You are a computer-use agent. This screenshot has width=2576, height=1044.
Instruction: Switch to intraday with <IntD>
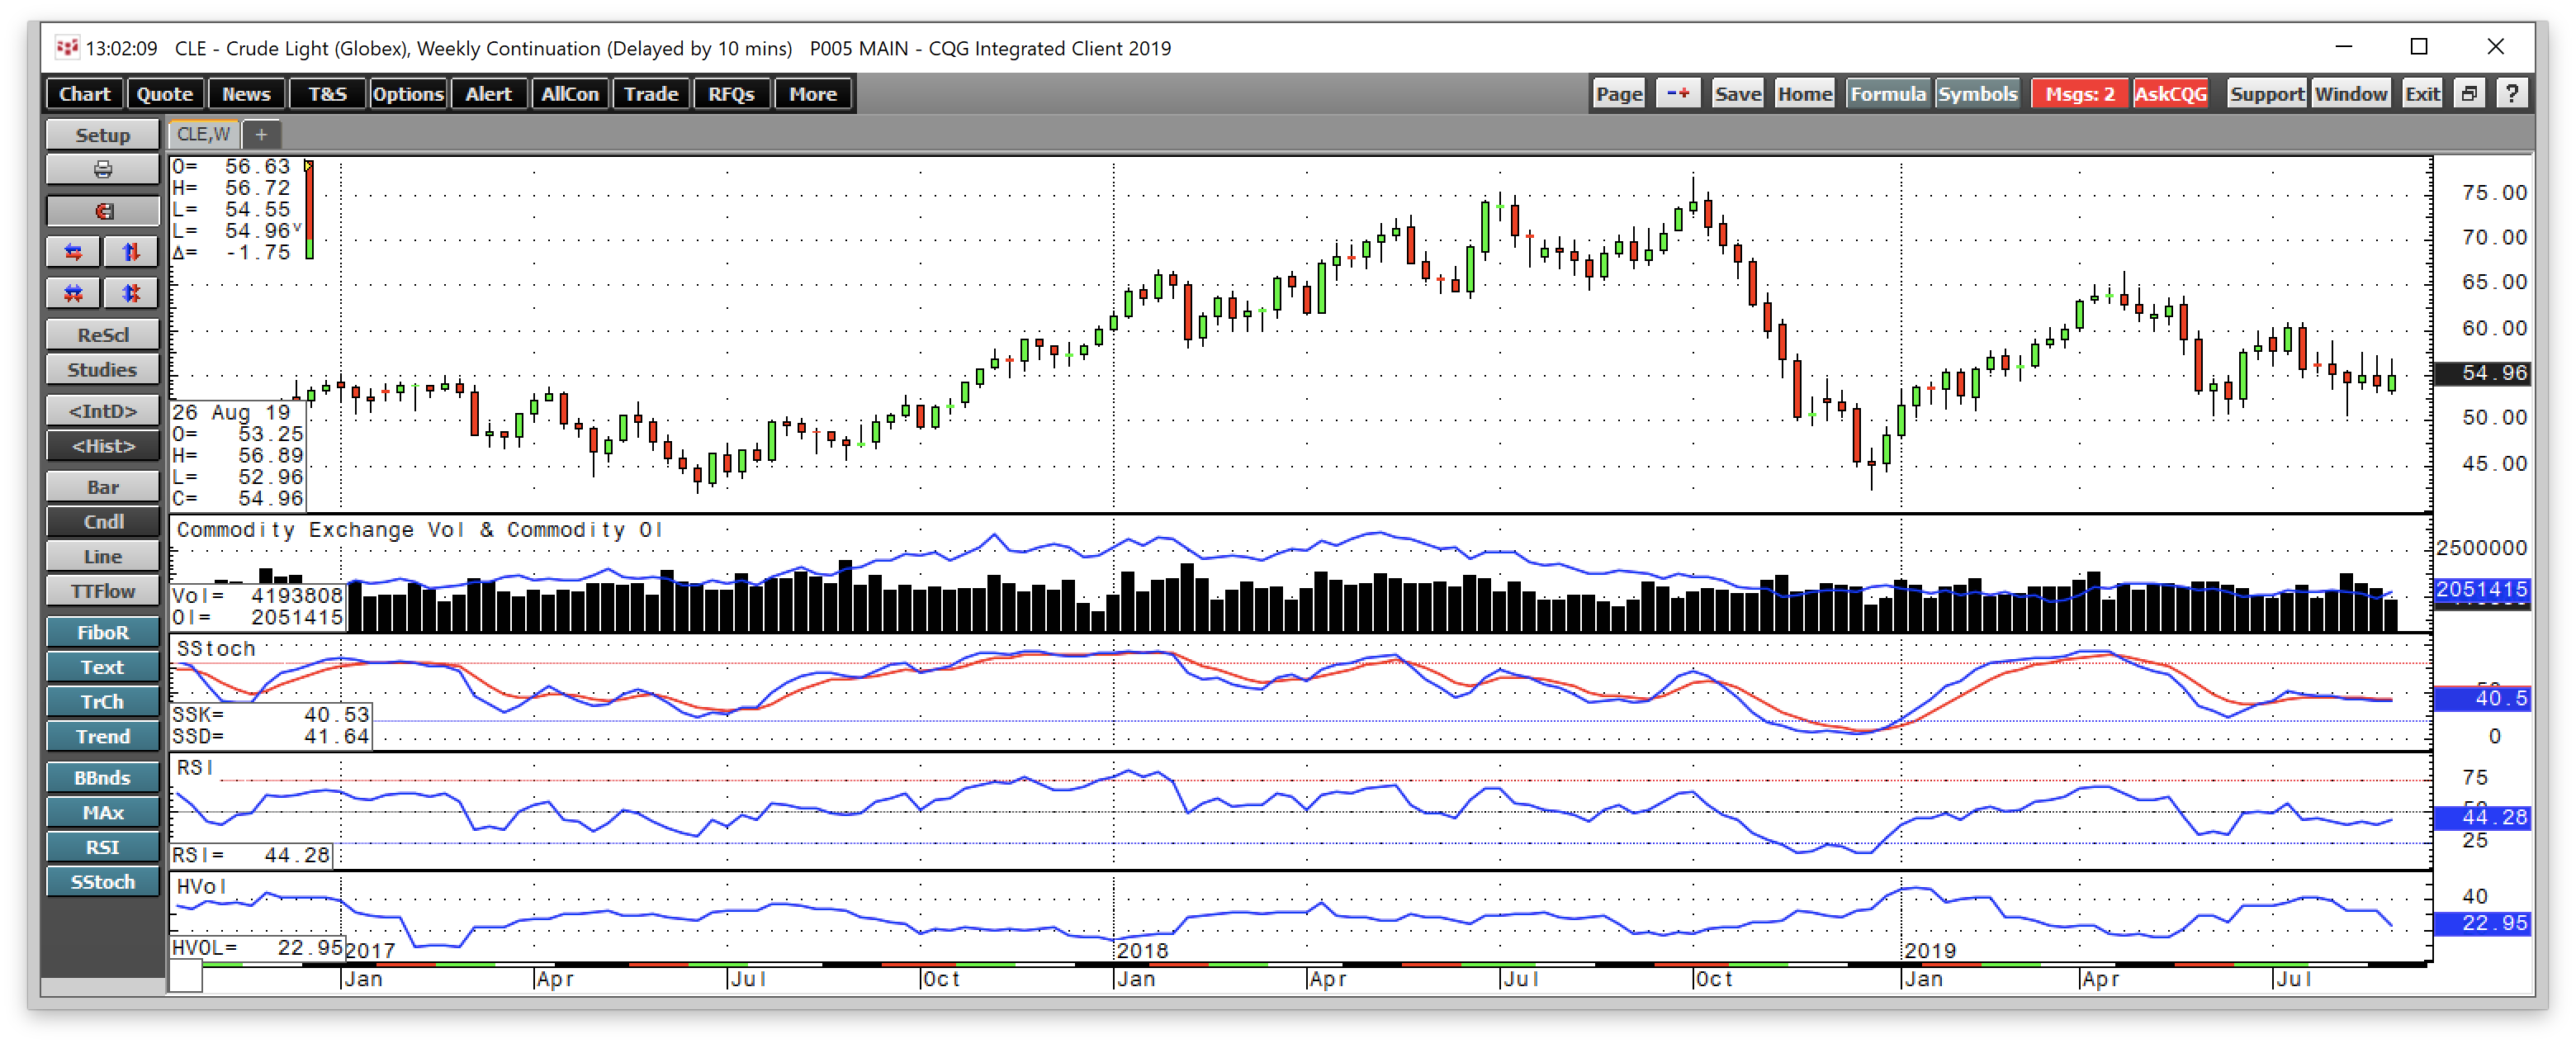click(x=103, y=411)
